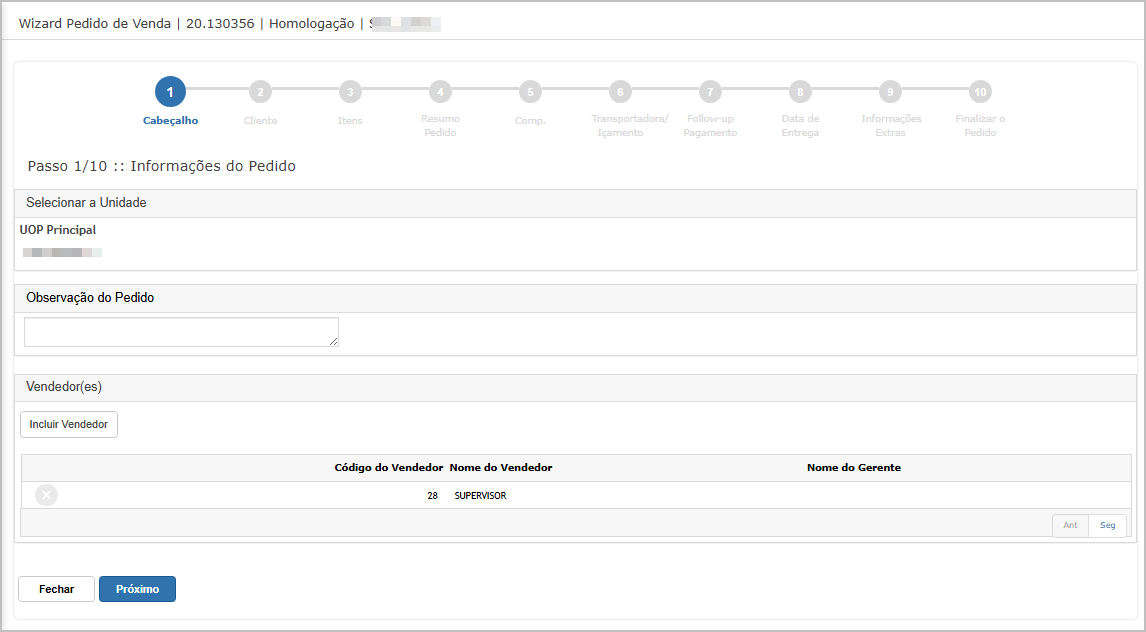Open step 4 Resumo Pedido circle
The width and height of the screenshot is (1146, 632).
coord(440,92)
